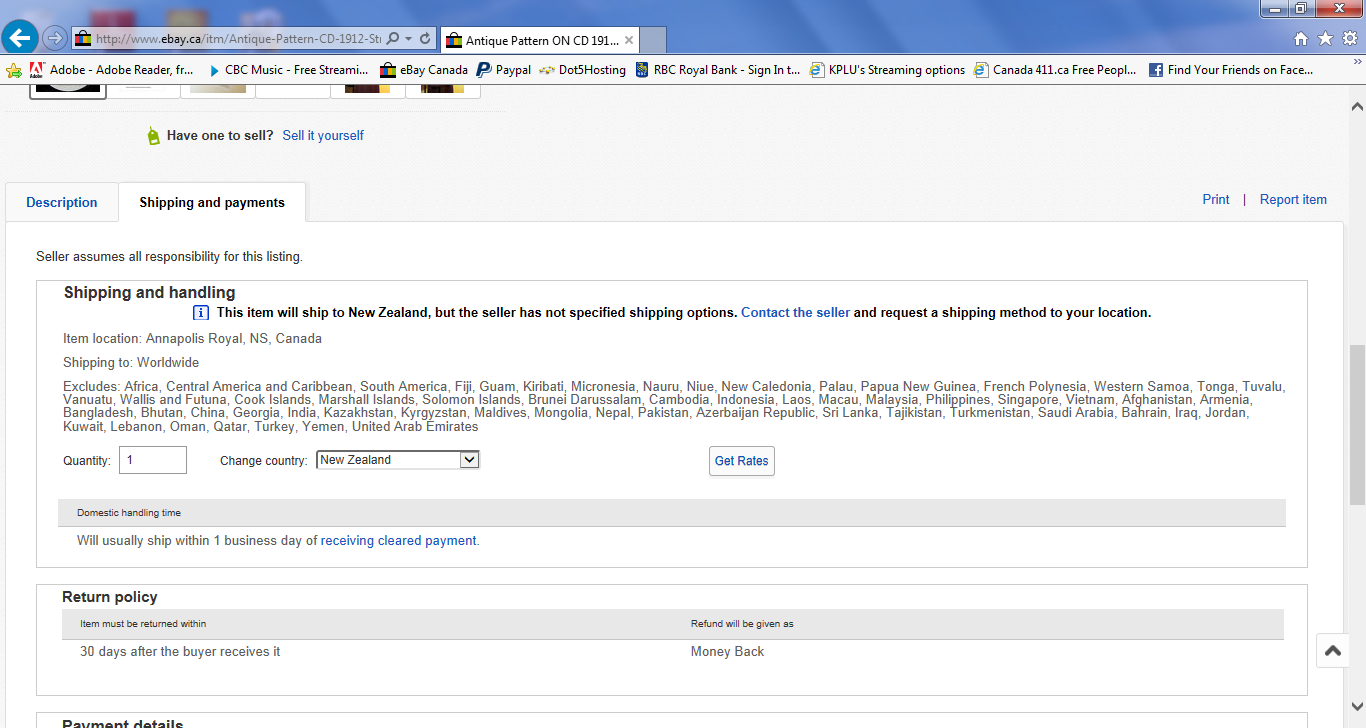
Task: Click the Return policy heading
Action: pos(110,596)
